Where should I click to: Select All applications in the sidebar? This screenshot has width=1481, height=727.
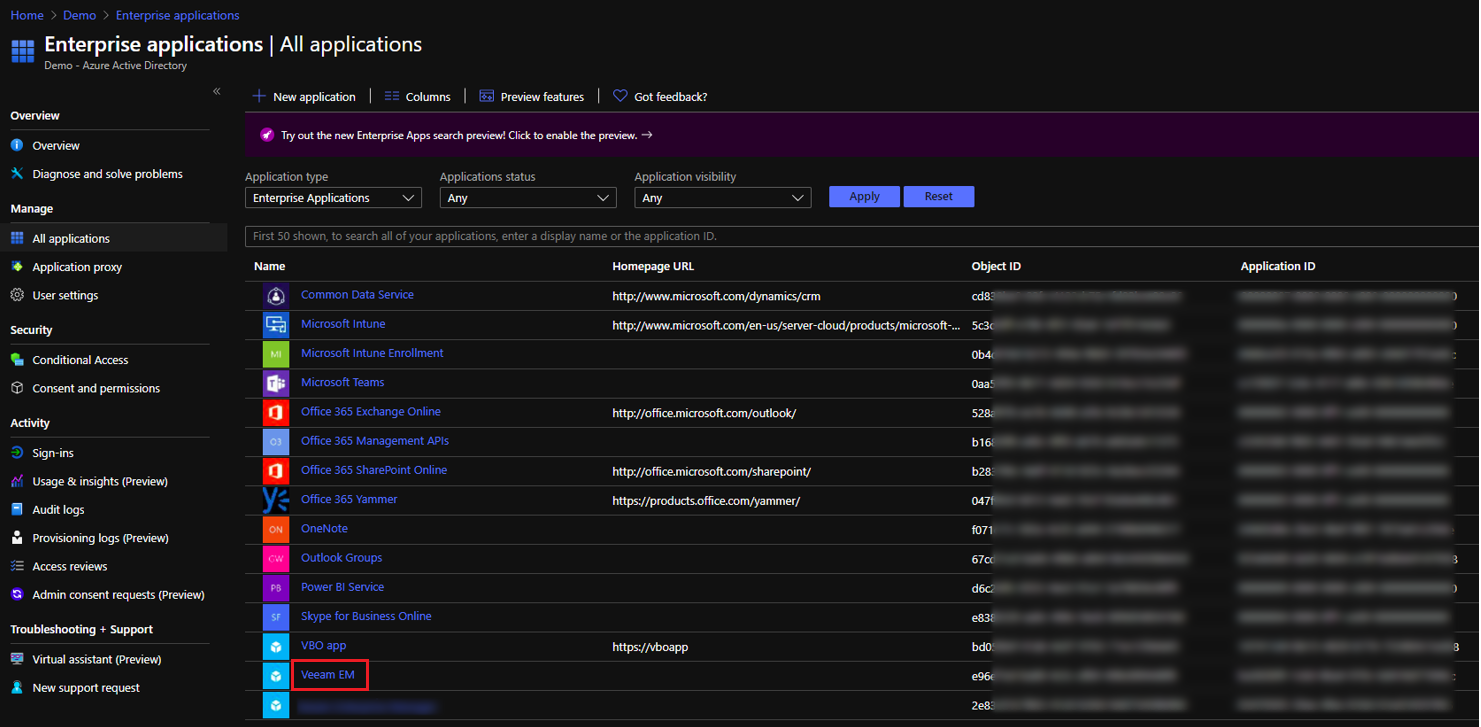point(71,239)
